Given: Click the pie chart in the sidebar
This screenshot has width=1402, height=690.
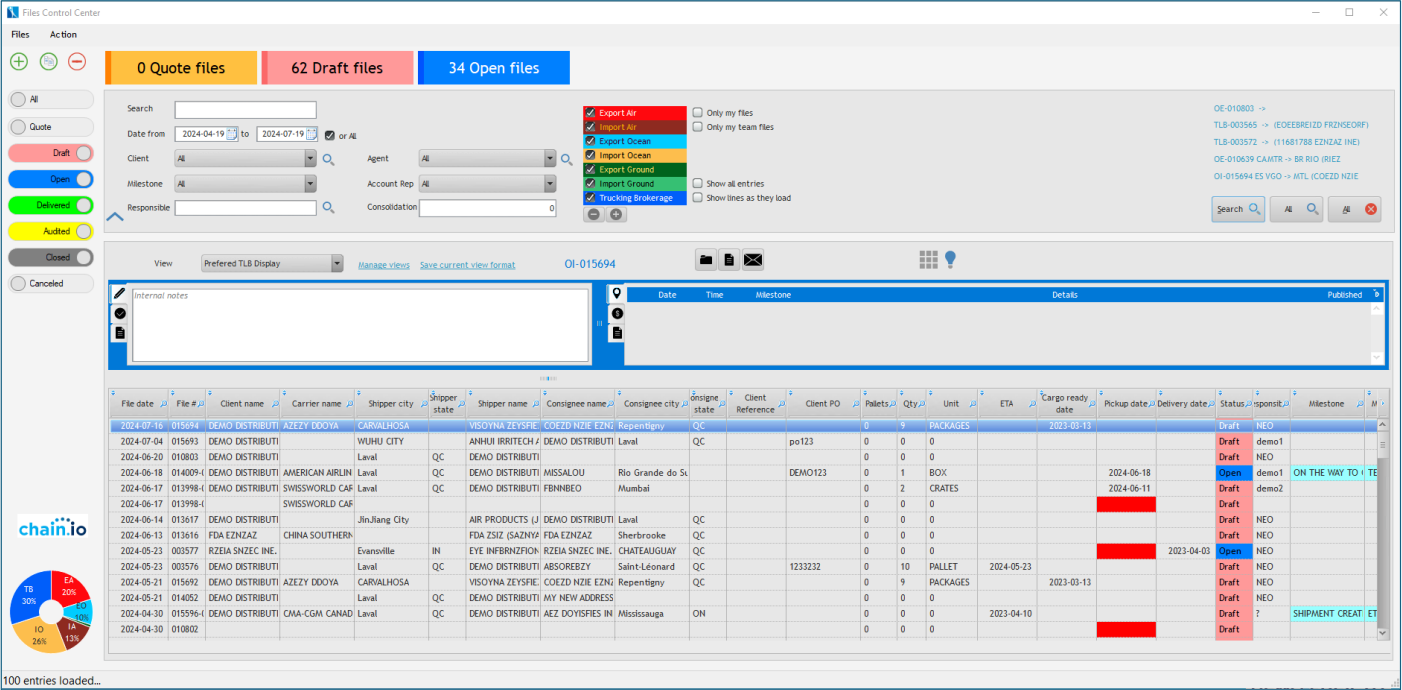Looking at the screenshot, I should click(x=53, y=611).
